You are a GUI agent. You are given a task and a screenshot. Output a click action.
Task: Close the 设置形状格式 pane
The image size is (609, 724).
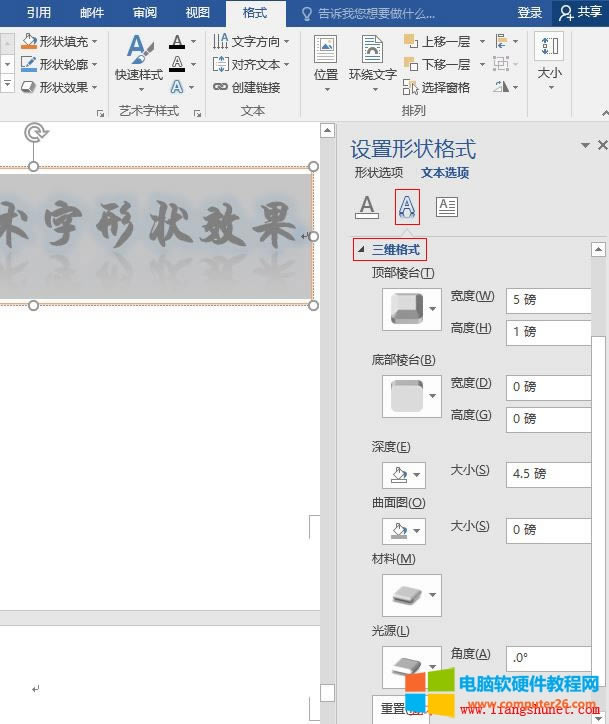point(602,146)
